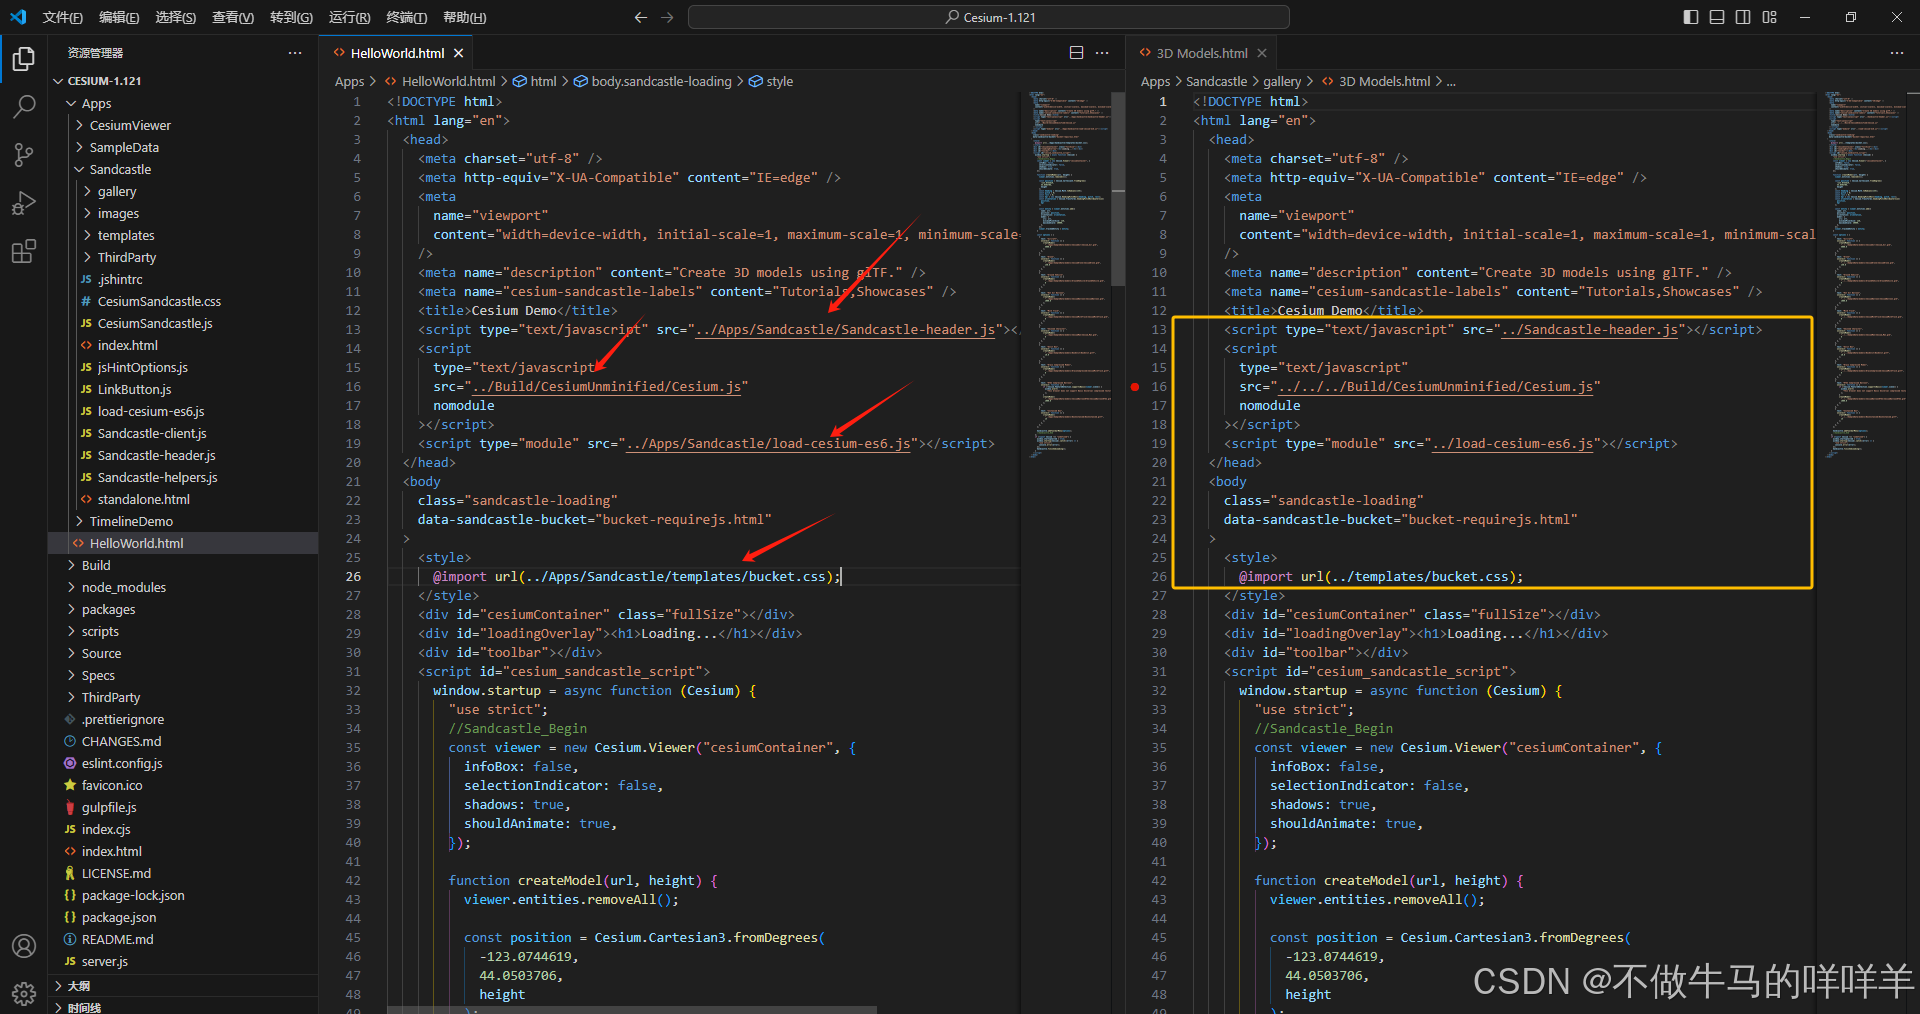This screenshot has height=1014, width=1920.
Task: Open the 转到(G) menu
Action: tap(291, 17)
